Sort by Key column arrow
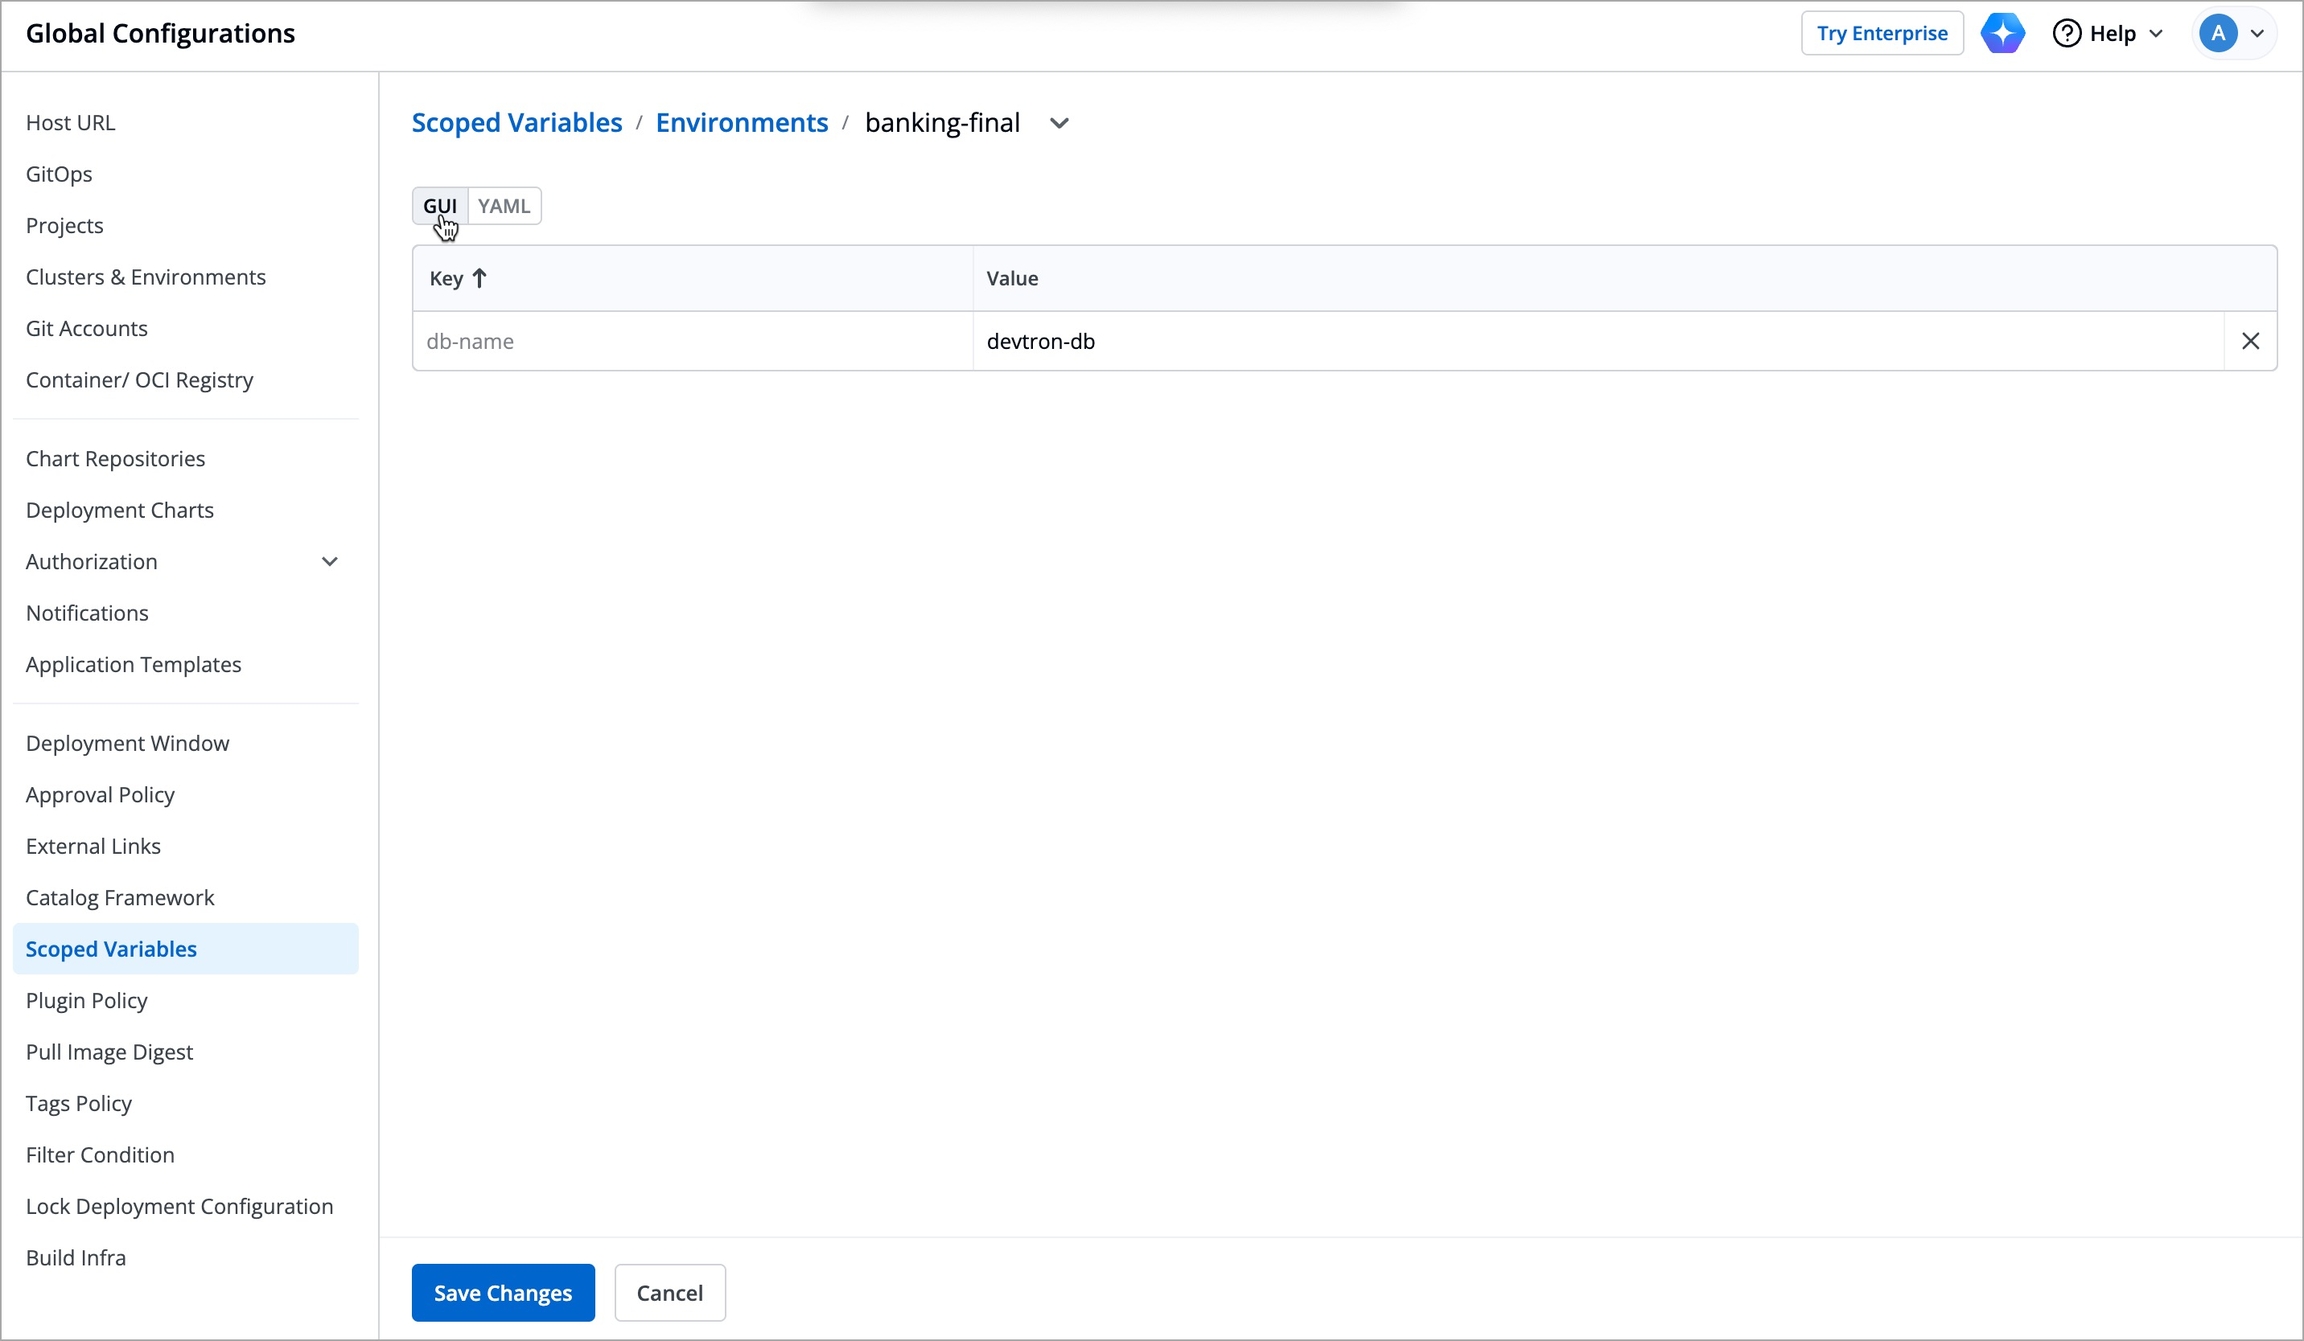Screen dimensions: 2304x1341 tap(479, 278)
